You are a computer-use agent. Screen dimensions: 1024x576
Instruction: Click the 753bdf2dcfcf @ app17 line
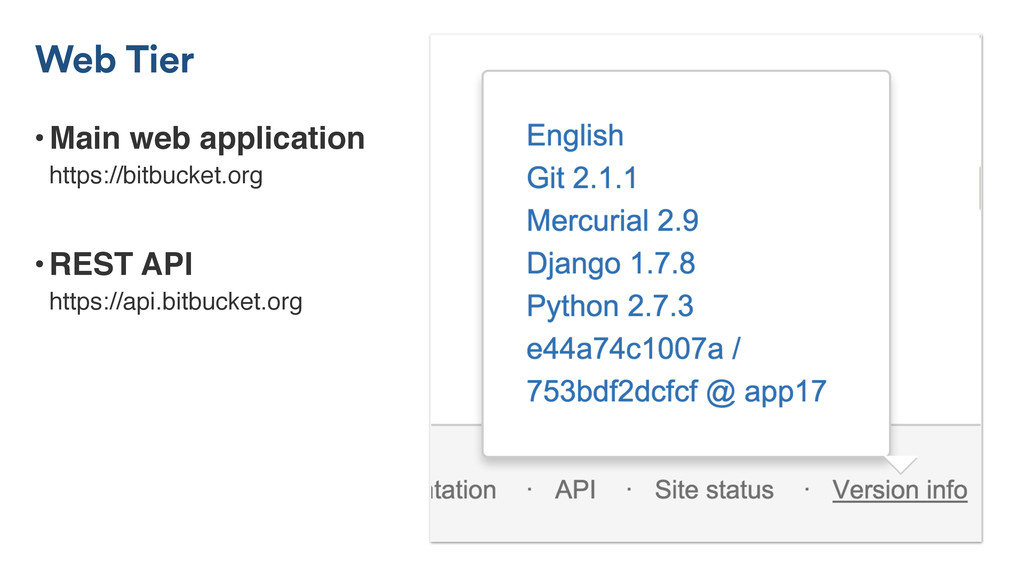(x=676, y=391)
